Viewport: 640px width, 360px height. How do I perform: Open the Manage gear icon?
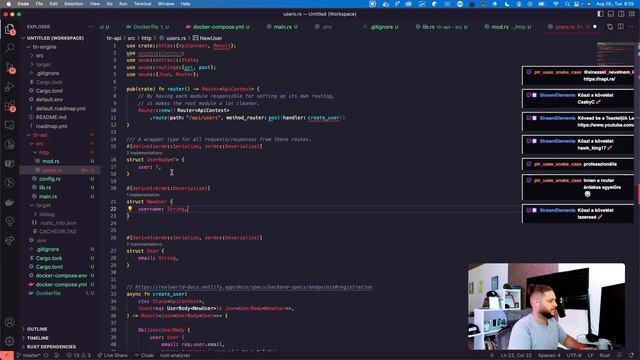(10, 341)
